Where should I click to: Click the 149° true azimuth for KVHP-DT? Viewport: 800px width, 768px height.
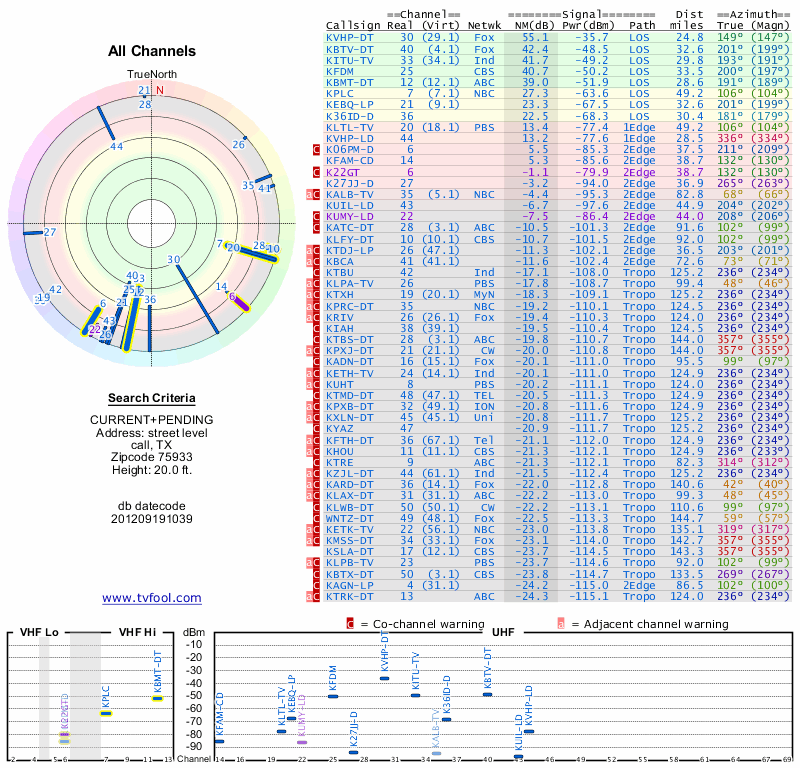[730, 38]
